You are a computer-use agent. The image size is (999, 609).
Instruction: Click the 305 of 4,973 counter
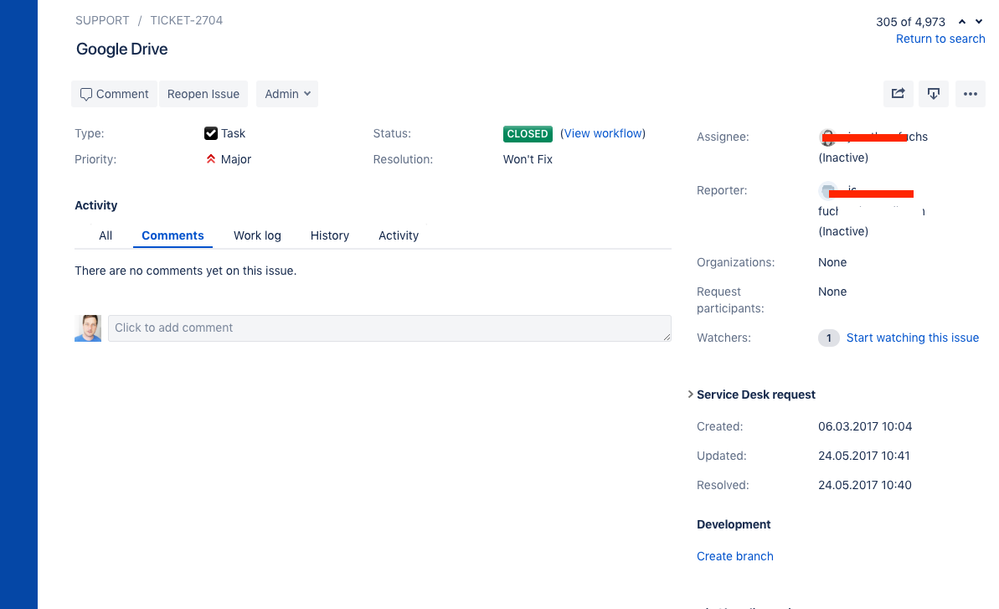(x=910, y=22)
